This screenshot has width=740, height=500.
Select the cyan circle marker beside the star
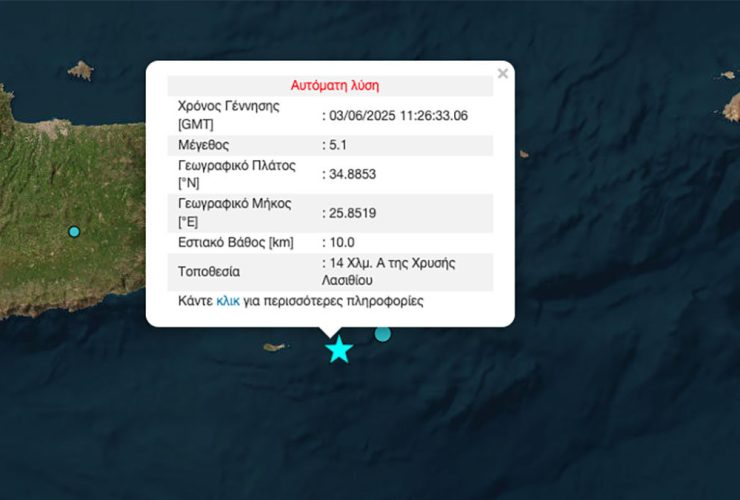coord(383,334)
